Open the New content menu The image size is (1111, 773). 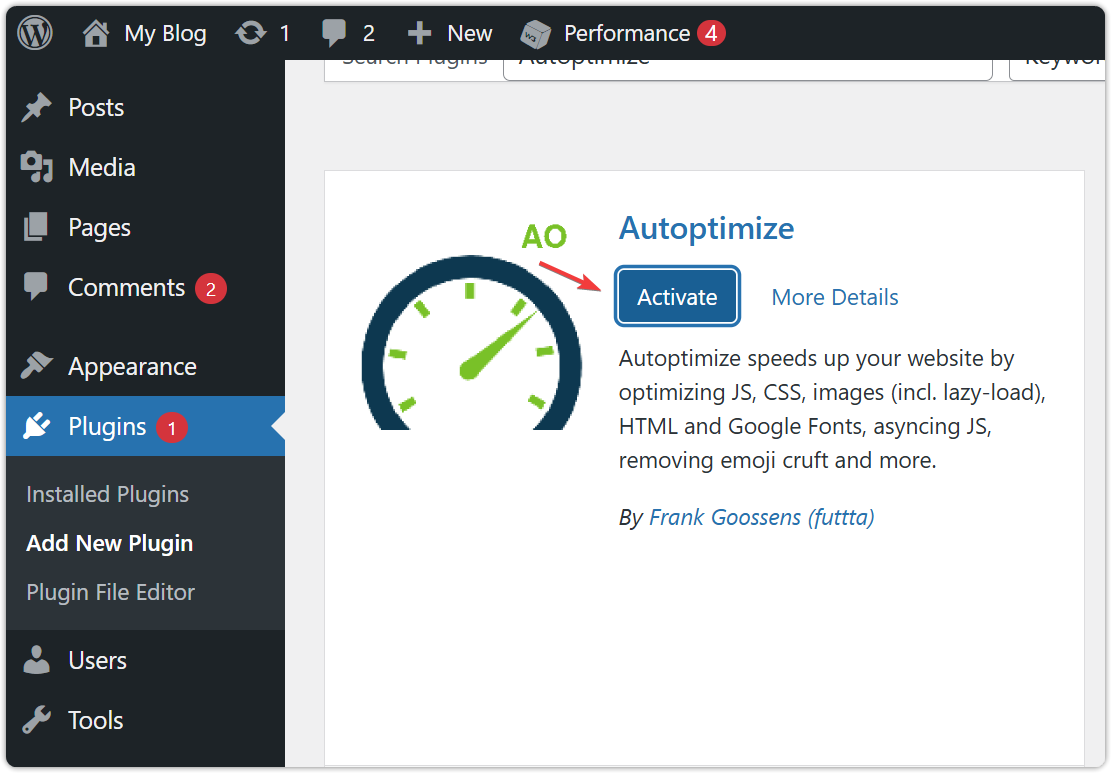470,33
